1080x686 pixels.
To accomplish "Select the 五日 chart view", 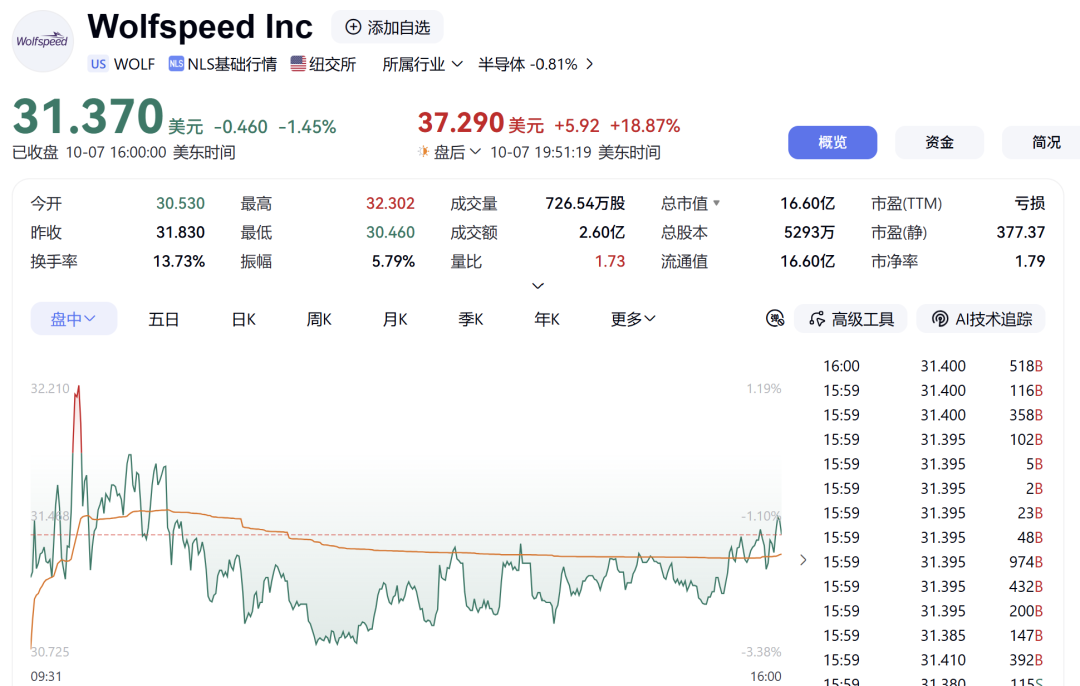I will [164, 320].
